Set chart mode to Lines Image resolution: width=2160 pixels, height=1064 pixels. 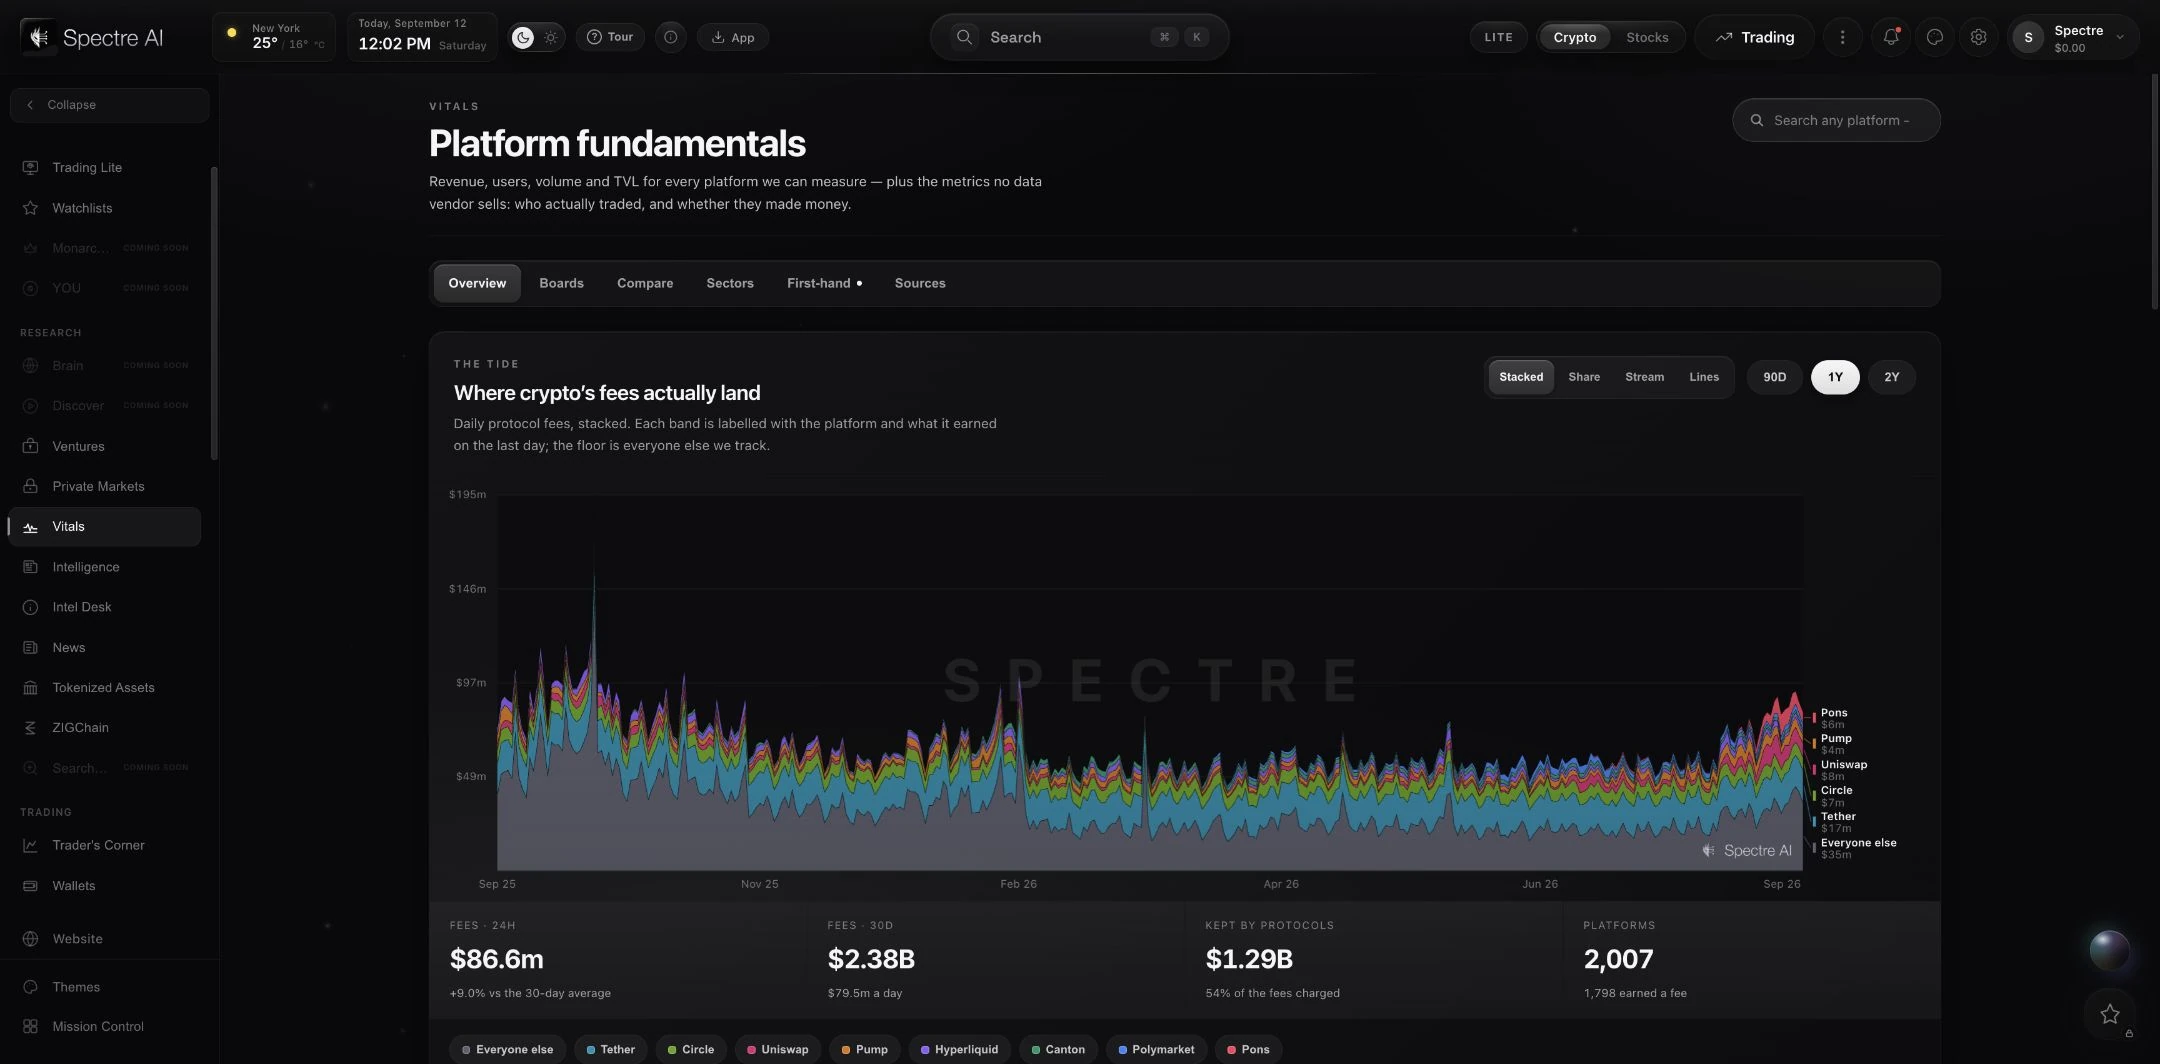pos(1704,377)
